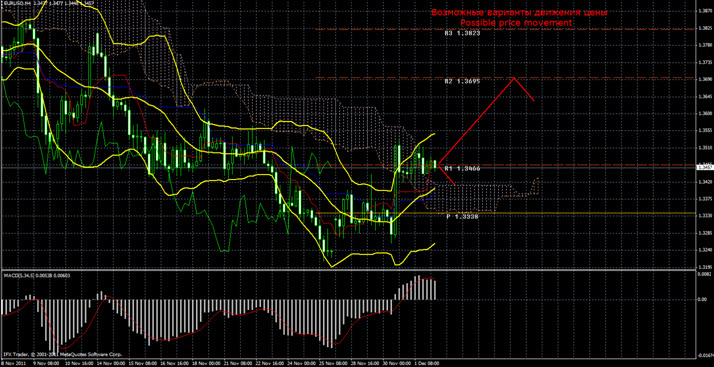The height and width of the screenshot is (367, 714).
Task: Click the 1.3735 price axis label
Action: click(704, 62)
